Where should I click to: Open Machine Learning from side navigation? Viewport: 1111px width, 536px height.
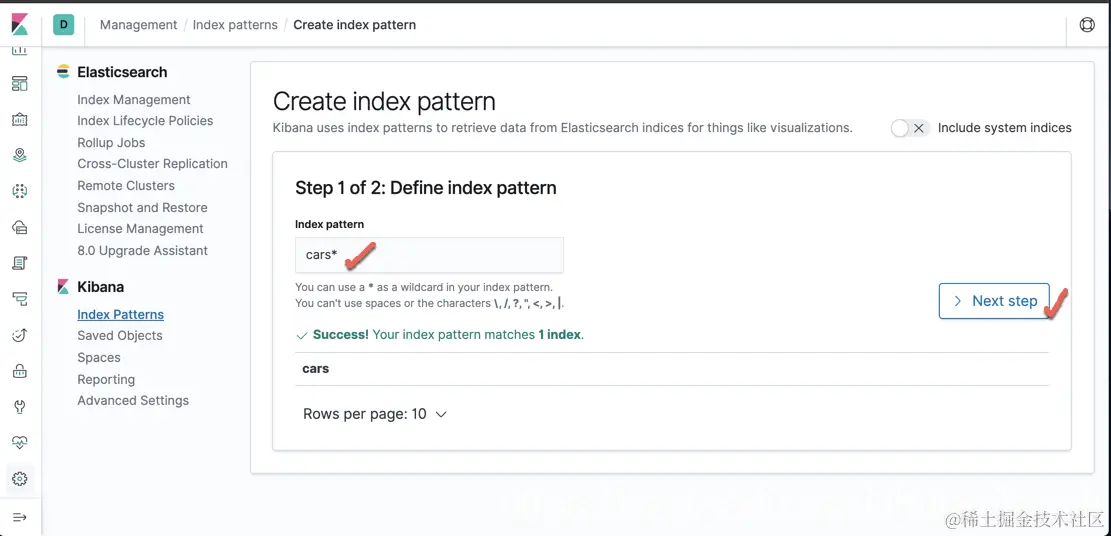click(20, 191)
